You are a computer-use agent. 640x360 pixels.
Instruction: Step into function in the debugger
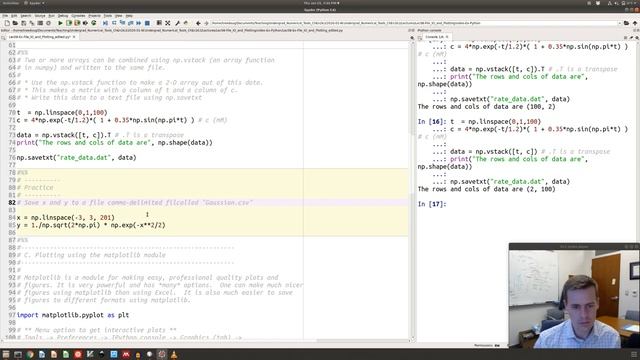click(x=122, y=23)
